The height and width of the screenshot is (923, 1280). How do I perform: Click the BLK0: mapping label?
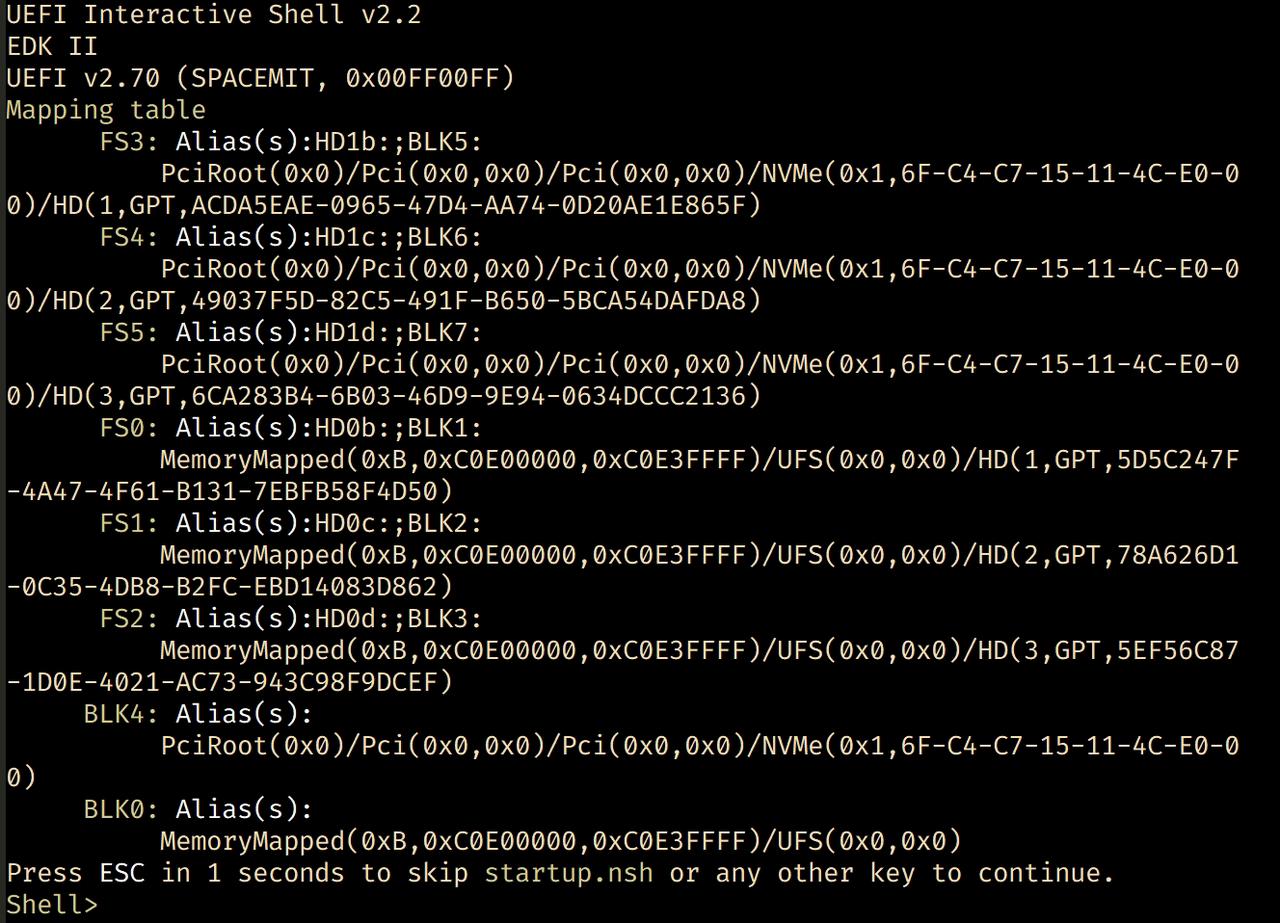click(125, 809)
